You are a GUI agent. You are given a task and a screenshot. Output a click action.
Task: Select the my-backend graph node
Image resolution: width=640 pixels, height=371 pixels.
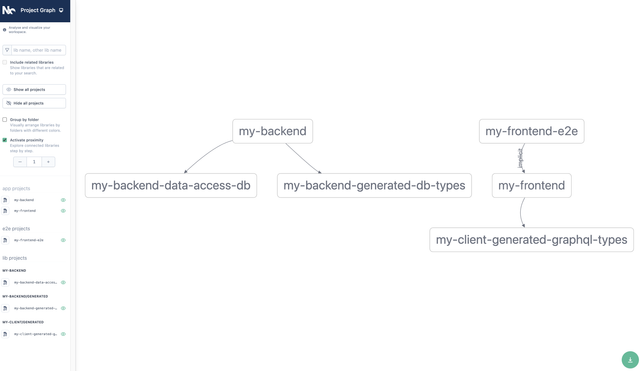[x=273, y=131]
